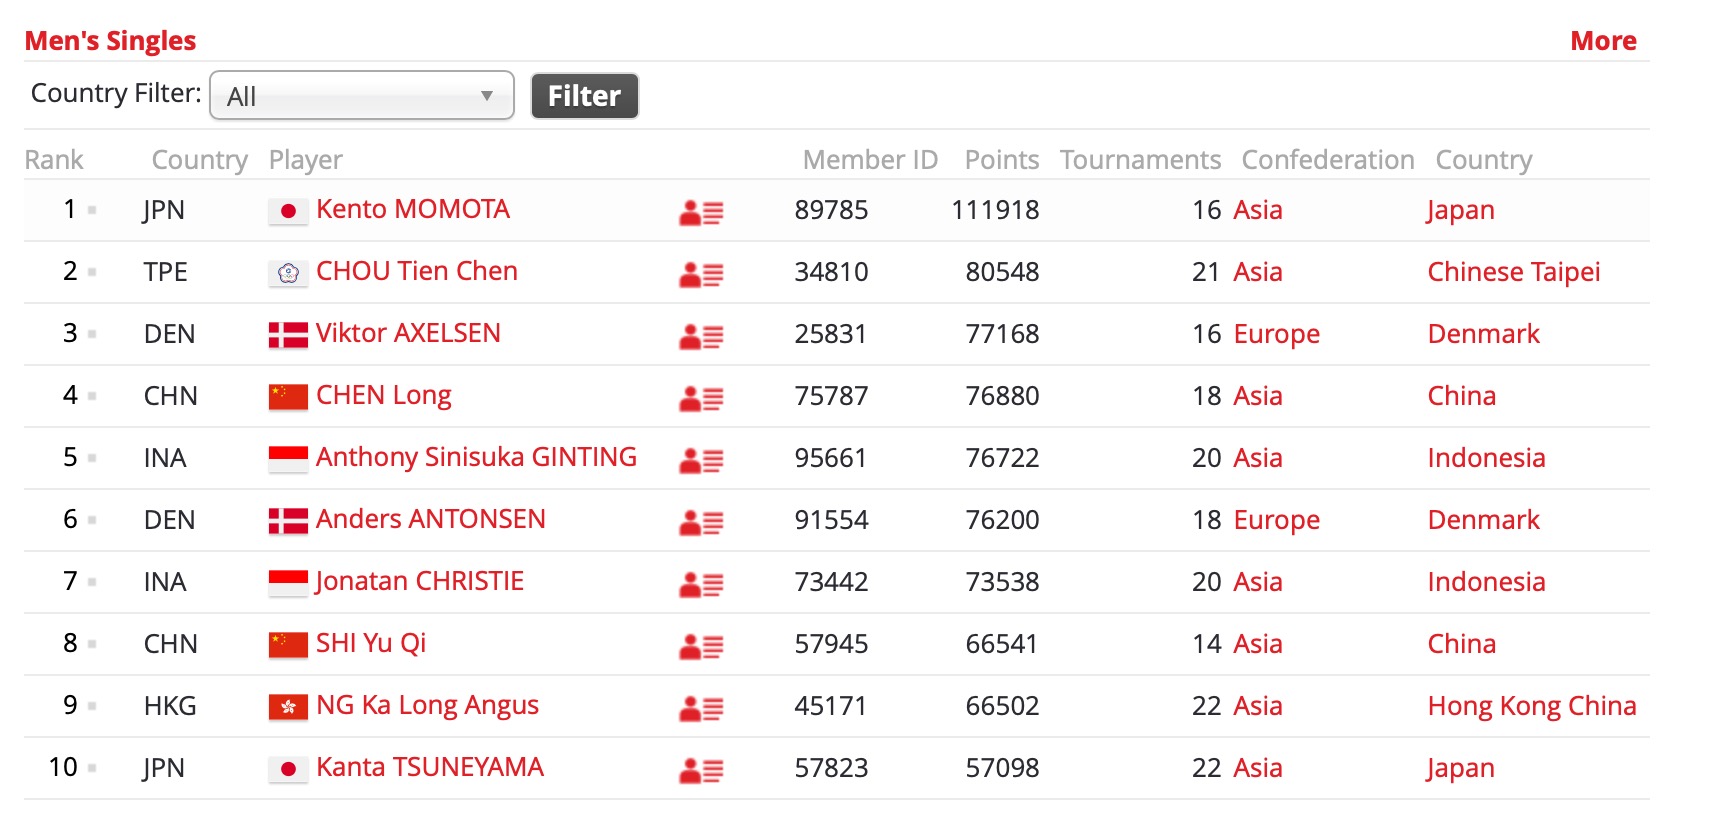Open the Country Filter dropdown showing All
The height and width of the screenshot is (832, 1710).
click(x=362, y=96)
